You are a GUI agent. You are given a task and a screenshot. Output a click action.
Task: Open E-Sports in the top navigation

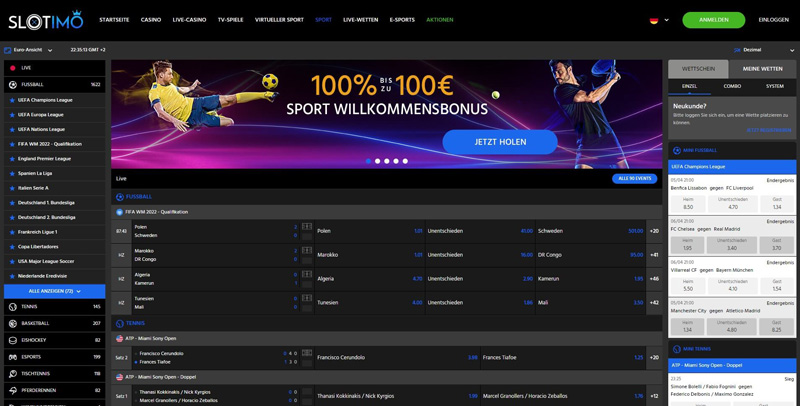402,20
